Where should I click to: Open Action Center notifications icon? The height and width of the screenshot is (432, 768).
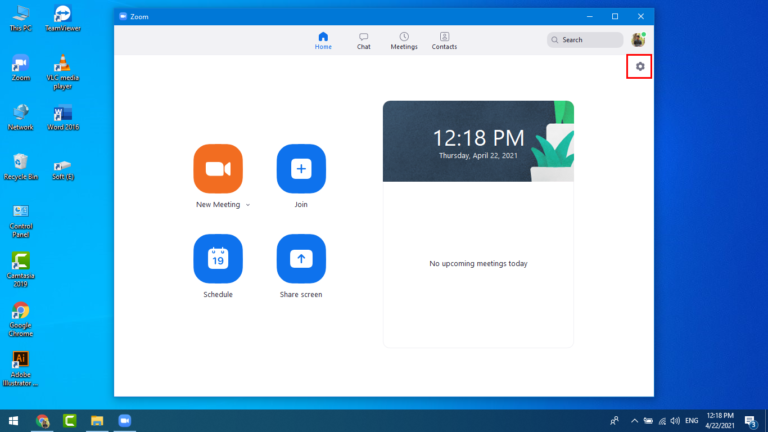coord(750,421)
